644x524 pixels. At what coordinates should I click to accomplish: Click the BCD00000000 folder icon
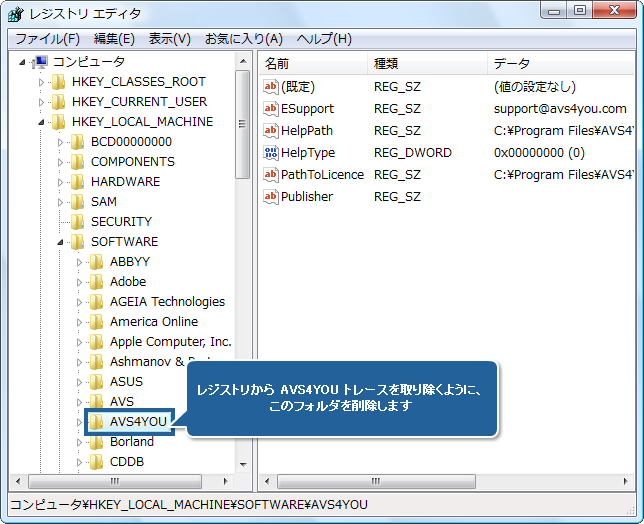(x=77, y=142)
